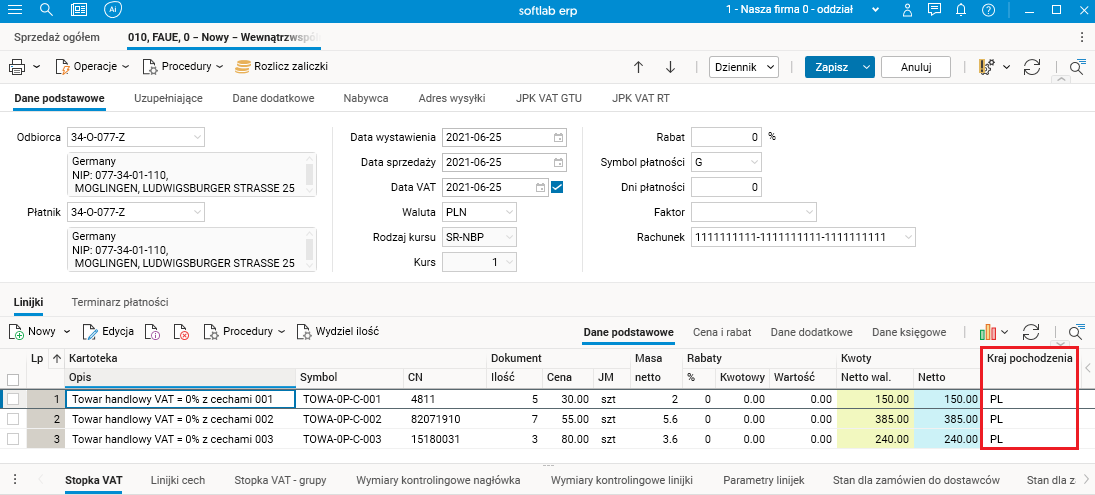Open the Operacje menu
Screen dimensions: 1095x495
point(92,67)
